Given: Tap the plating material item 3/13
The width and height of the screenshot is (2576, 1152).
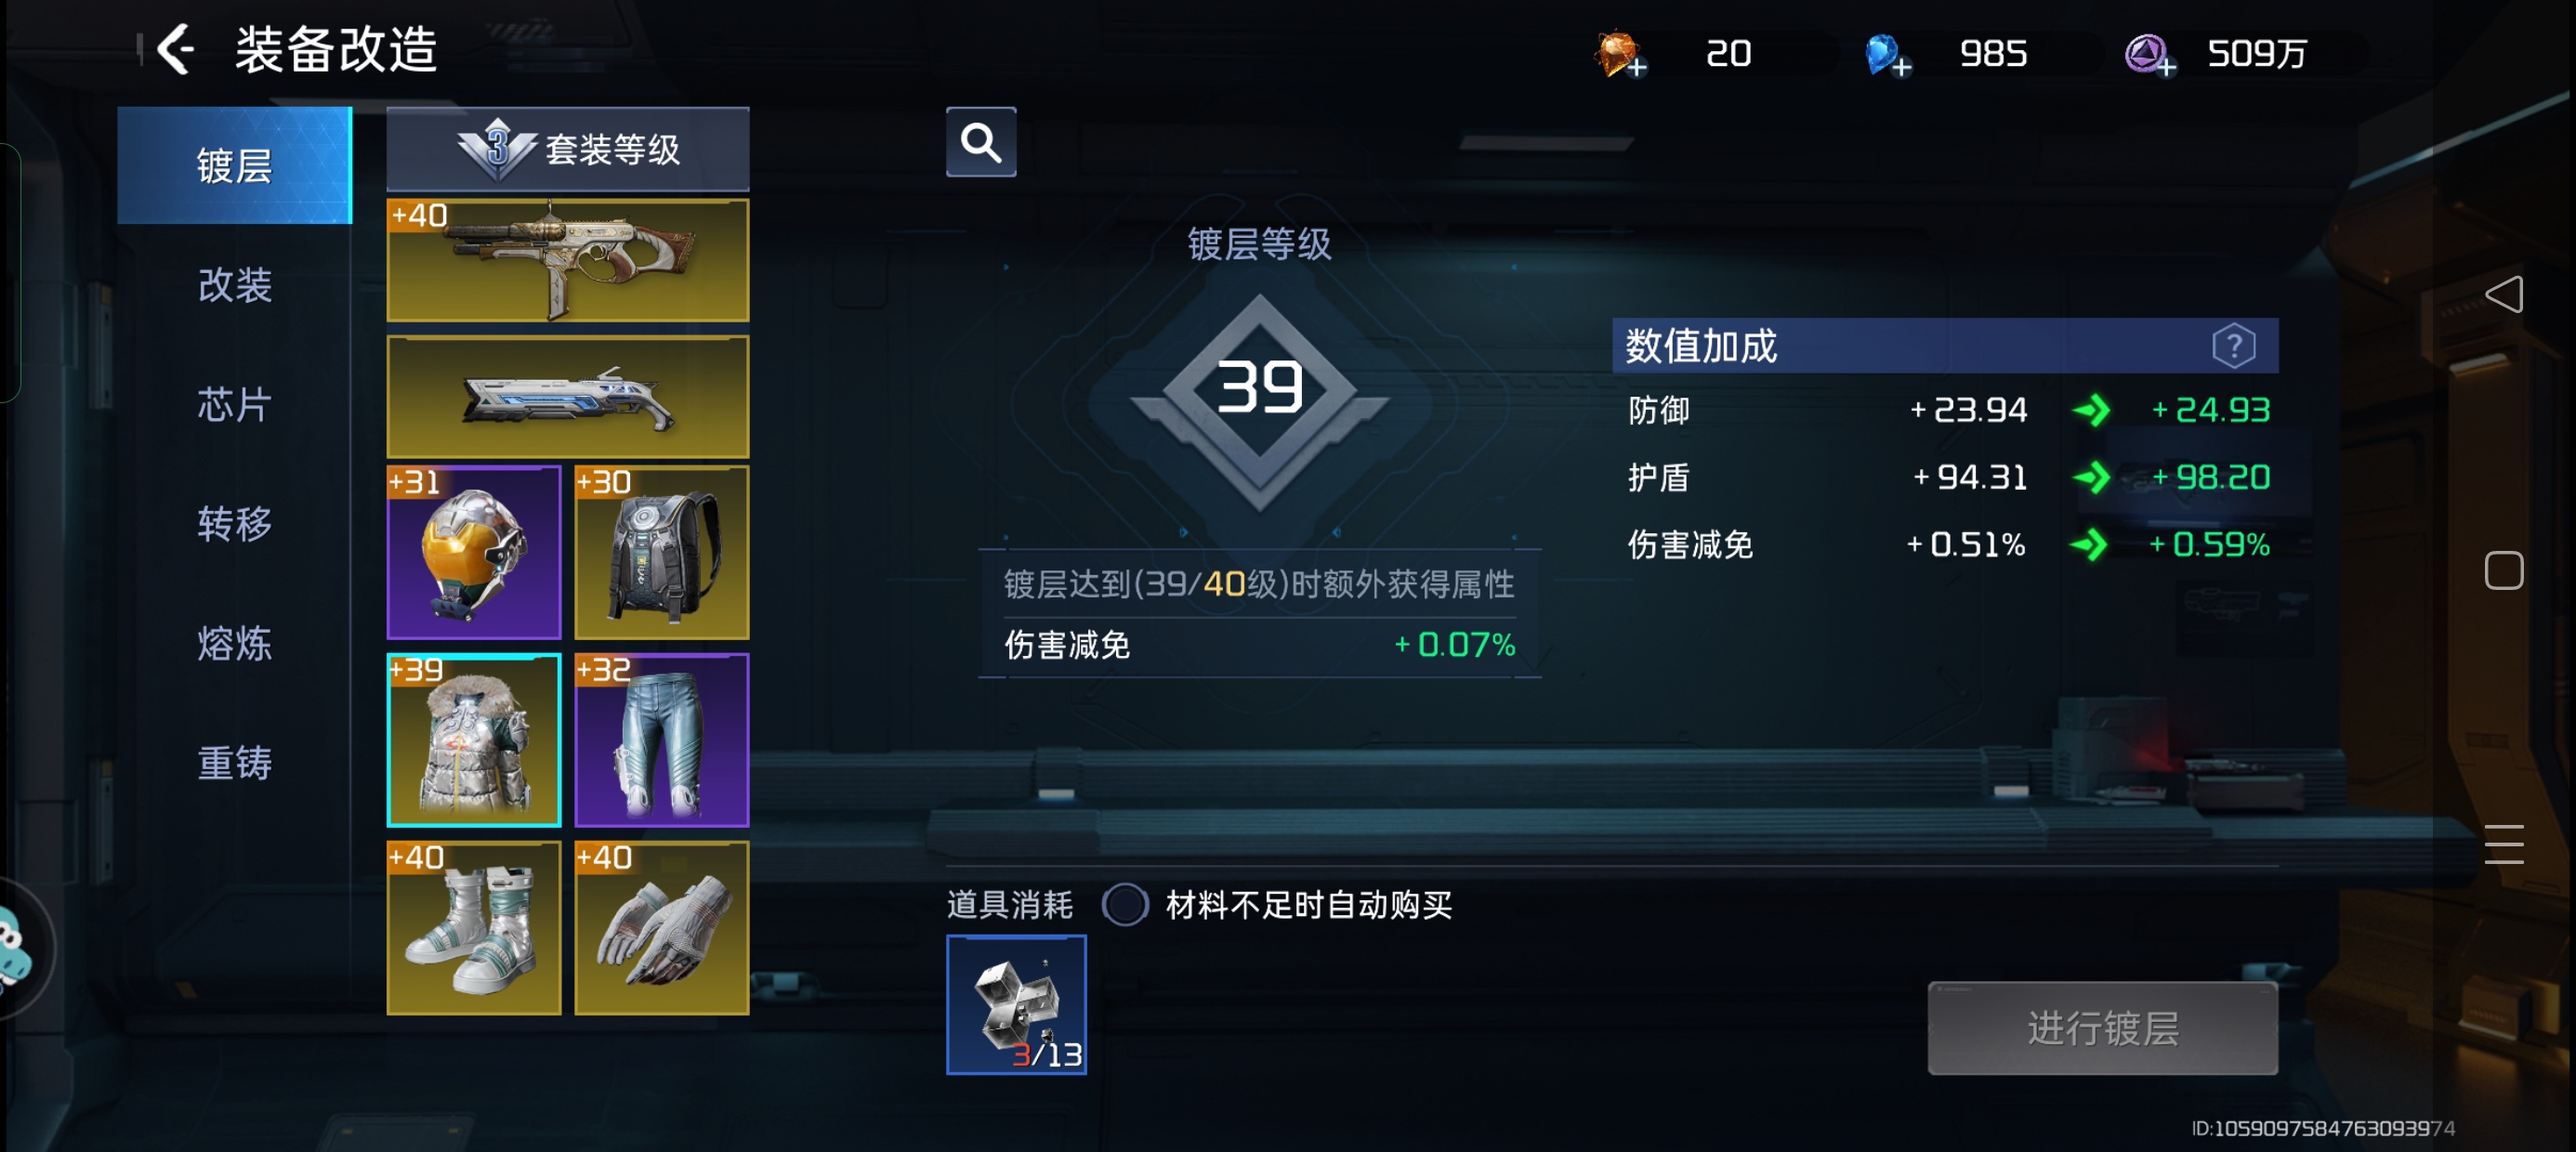Looking at the screenshot, I should 1016,1004.
